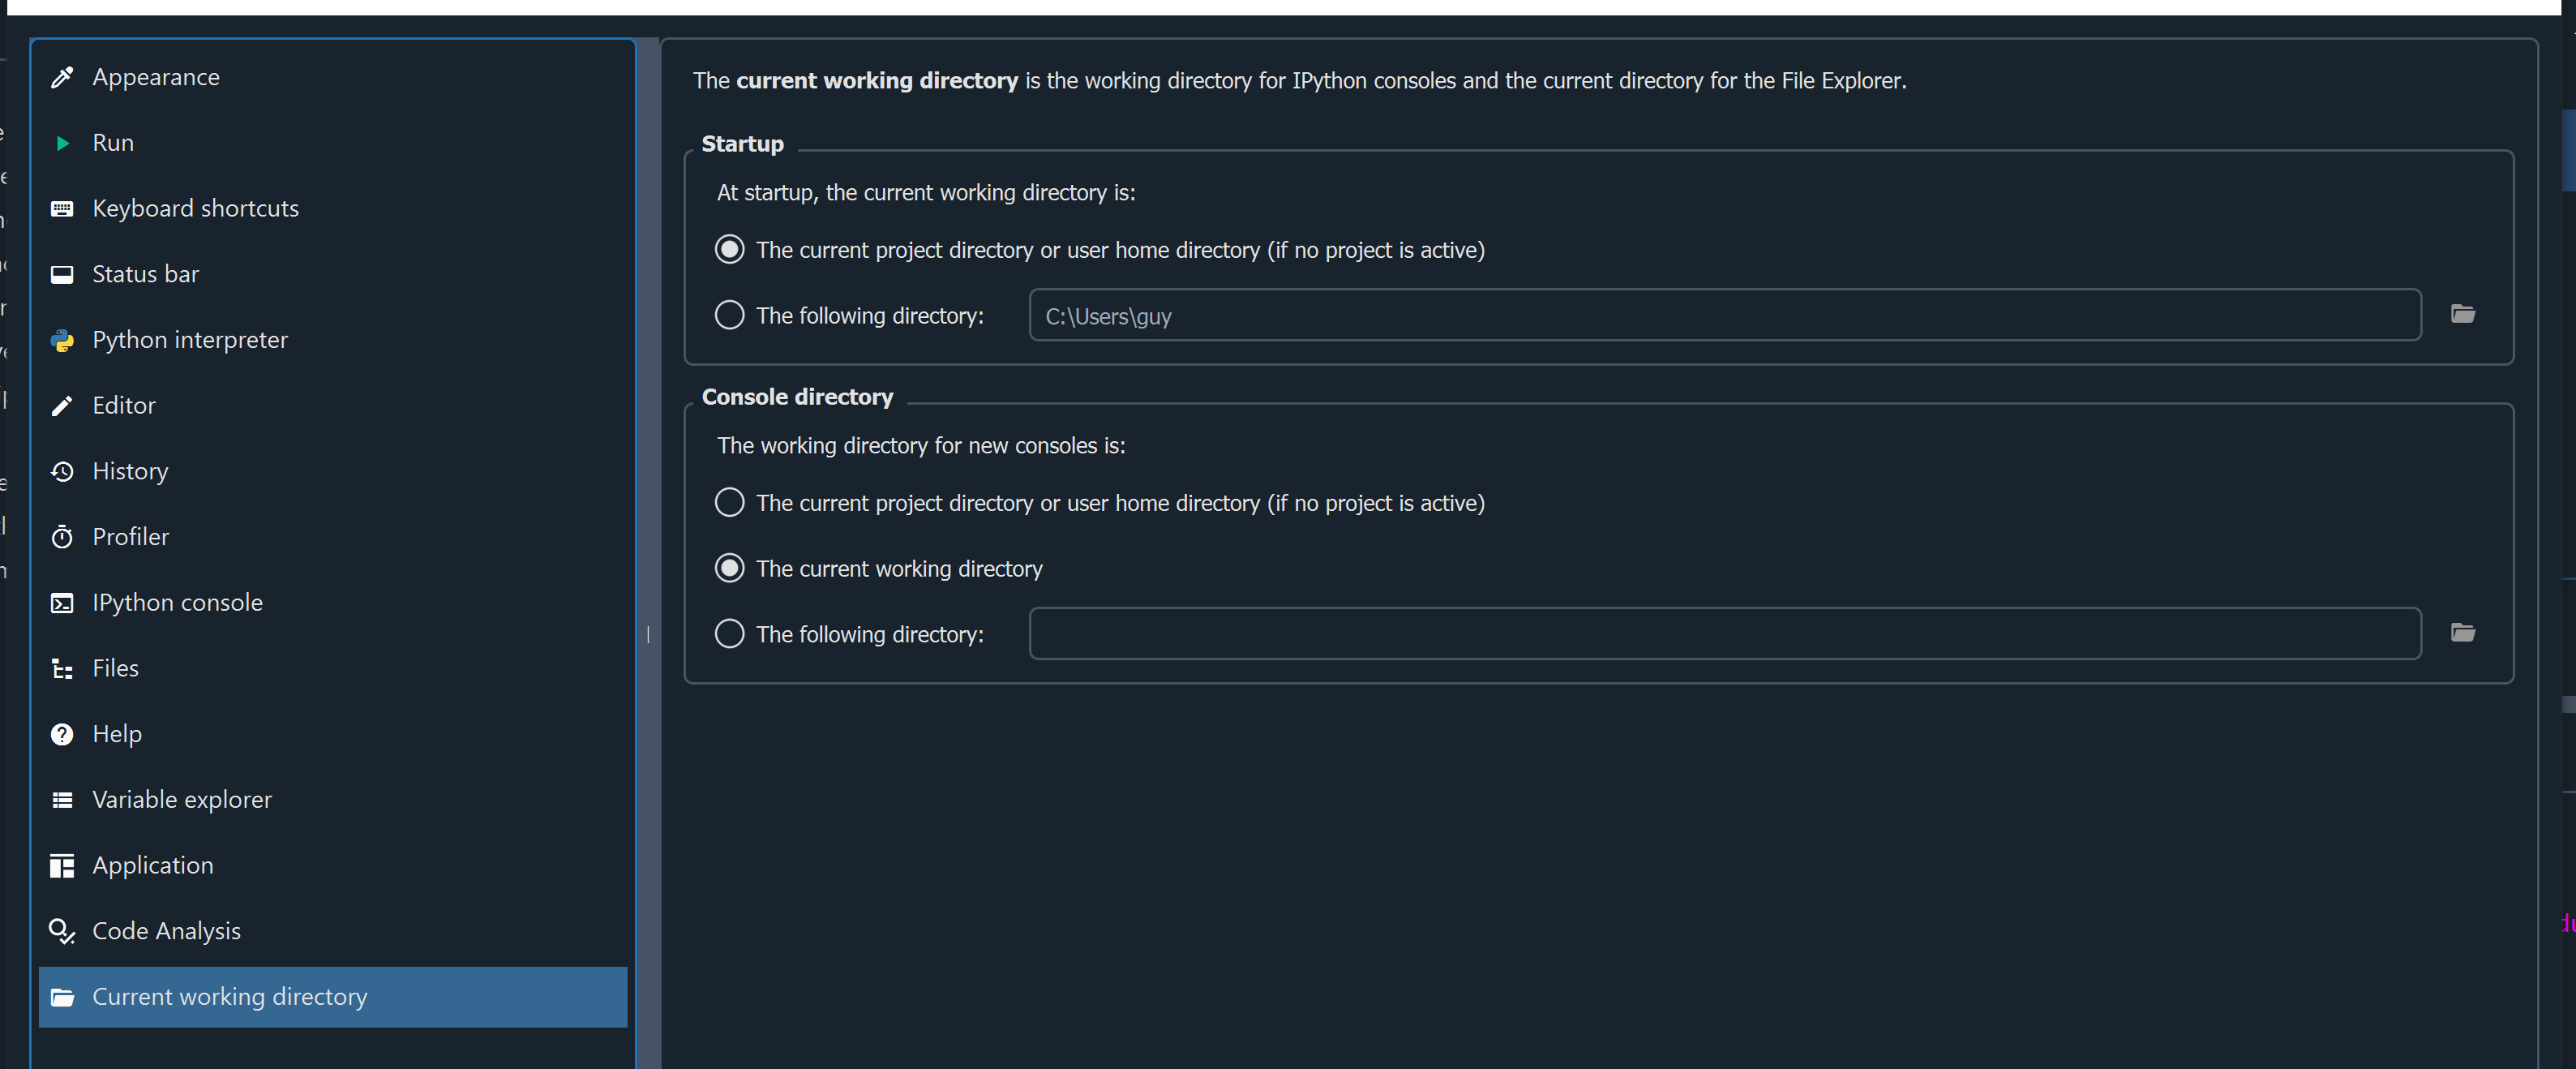Select the History clock icon
The width and height of the screenshot is (2576, 1069).
coord(63,471)
